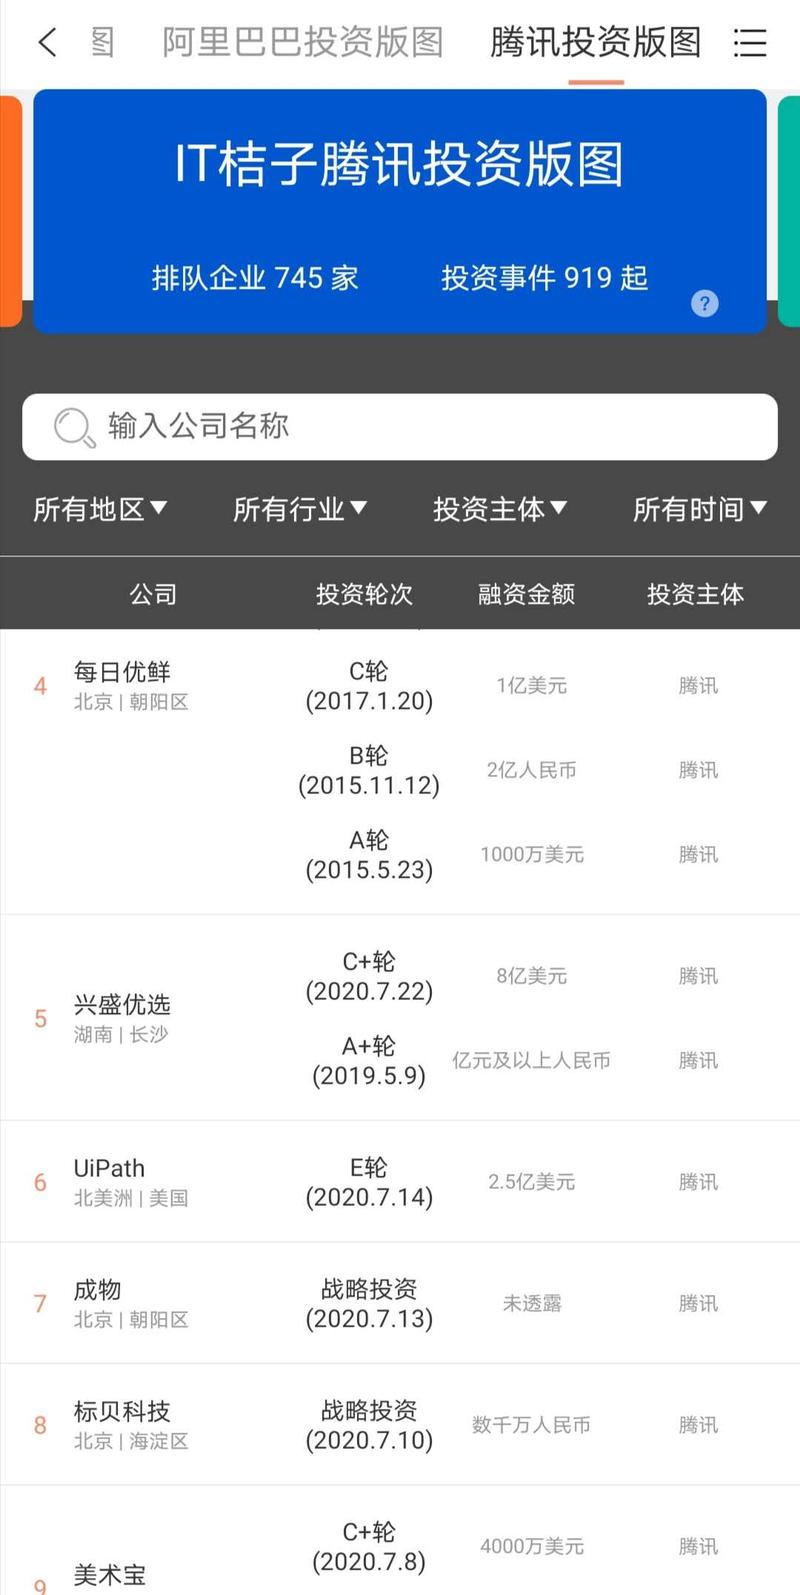Tap the UiPath company name

pos(109,1168)
